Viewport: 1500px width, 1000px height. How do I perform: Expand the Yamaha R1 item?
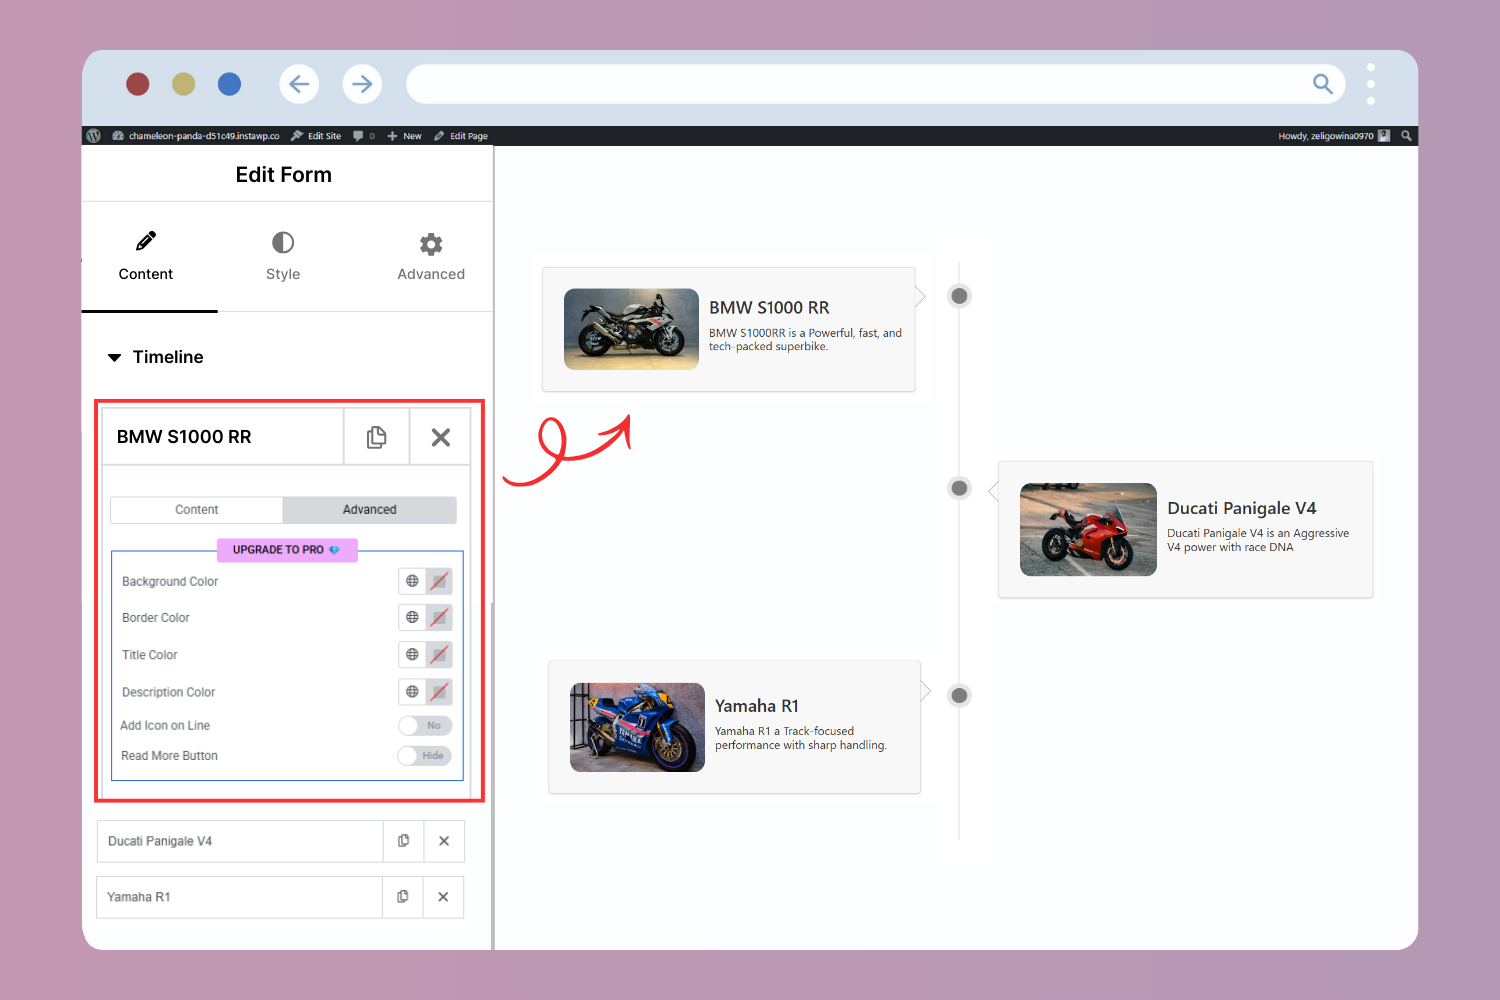click(240, 897)
